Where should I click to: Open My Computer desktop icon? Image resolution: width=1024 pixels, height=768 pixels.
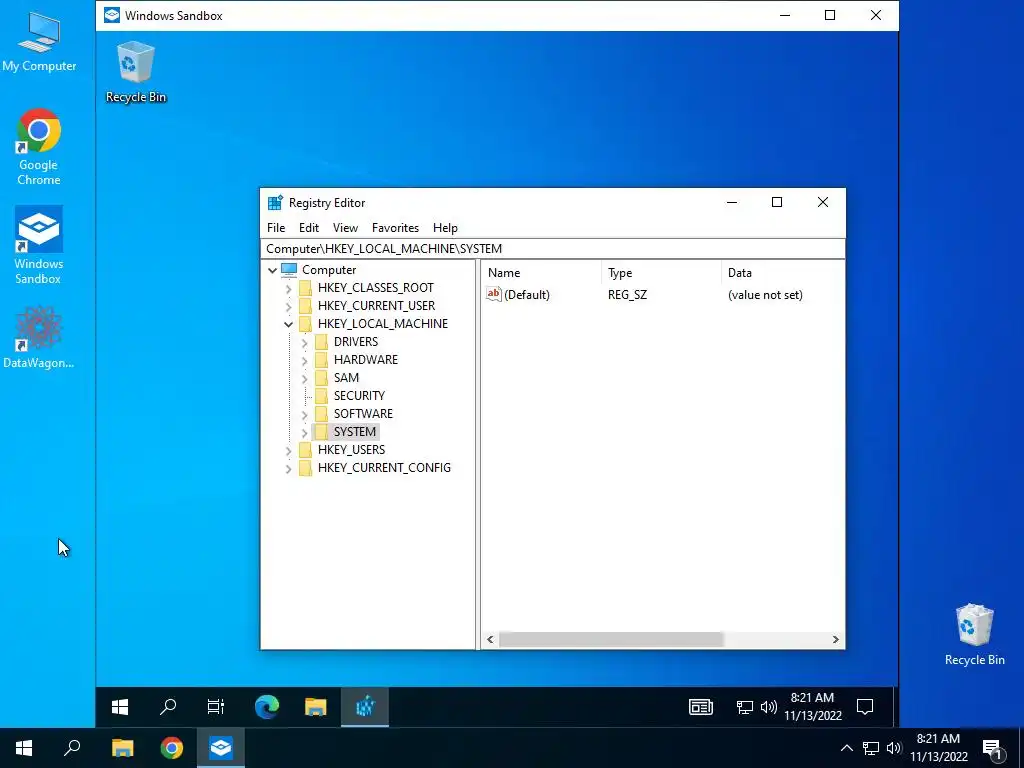pyautogui.click(x=39, y=40)
